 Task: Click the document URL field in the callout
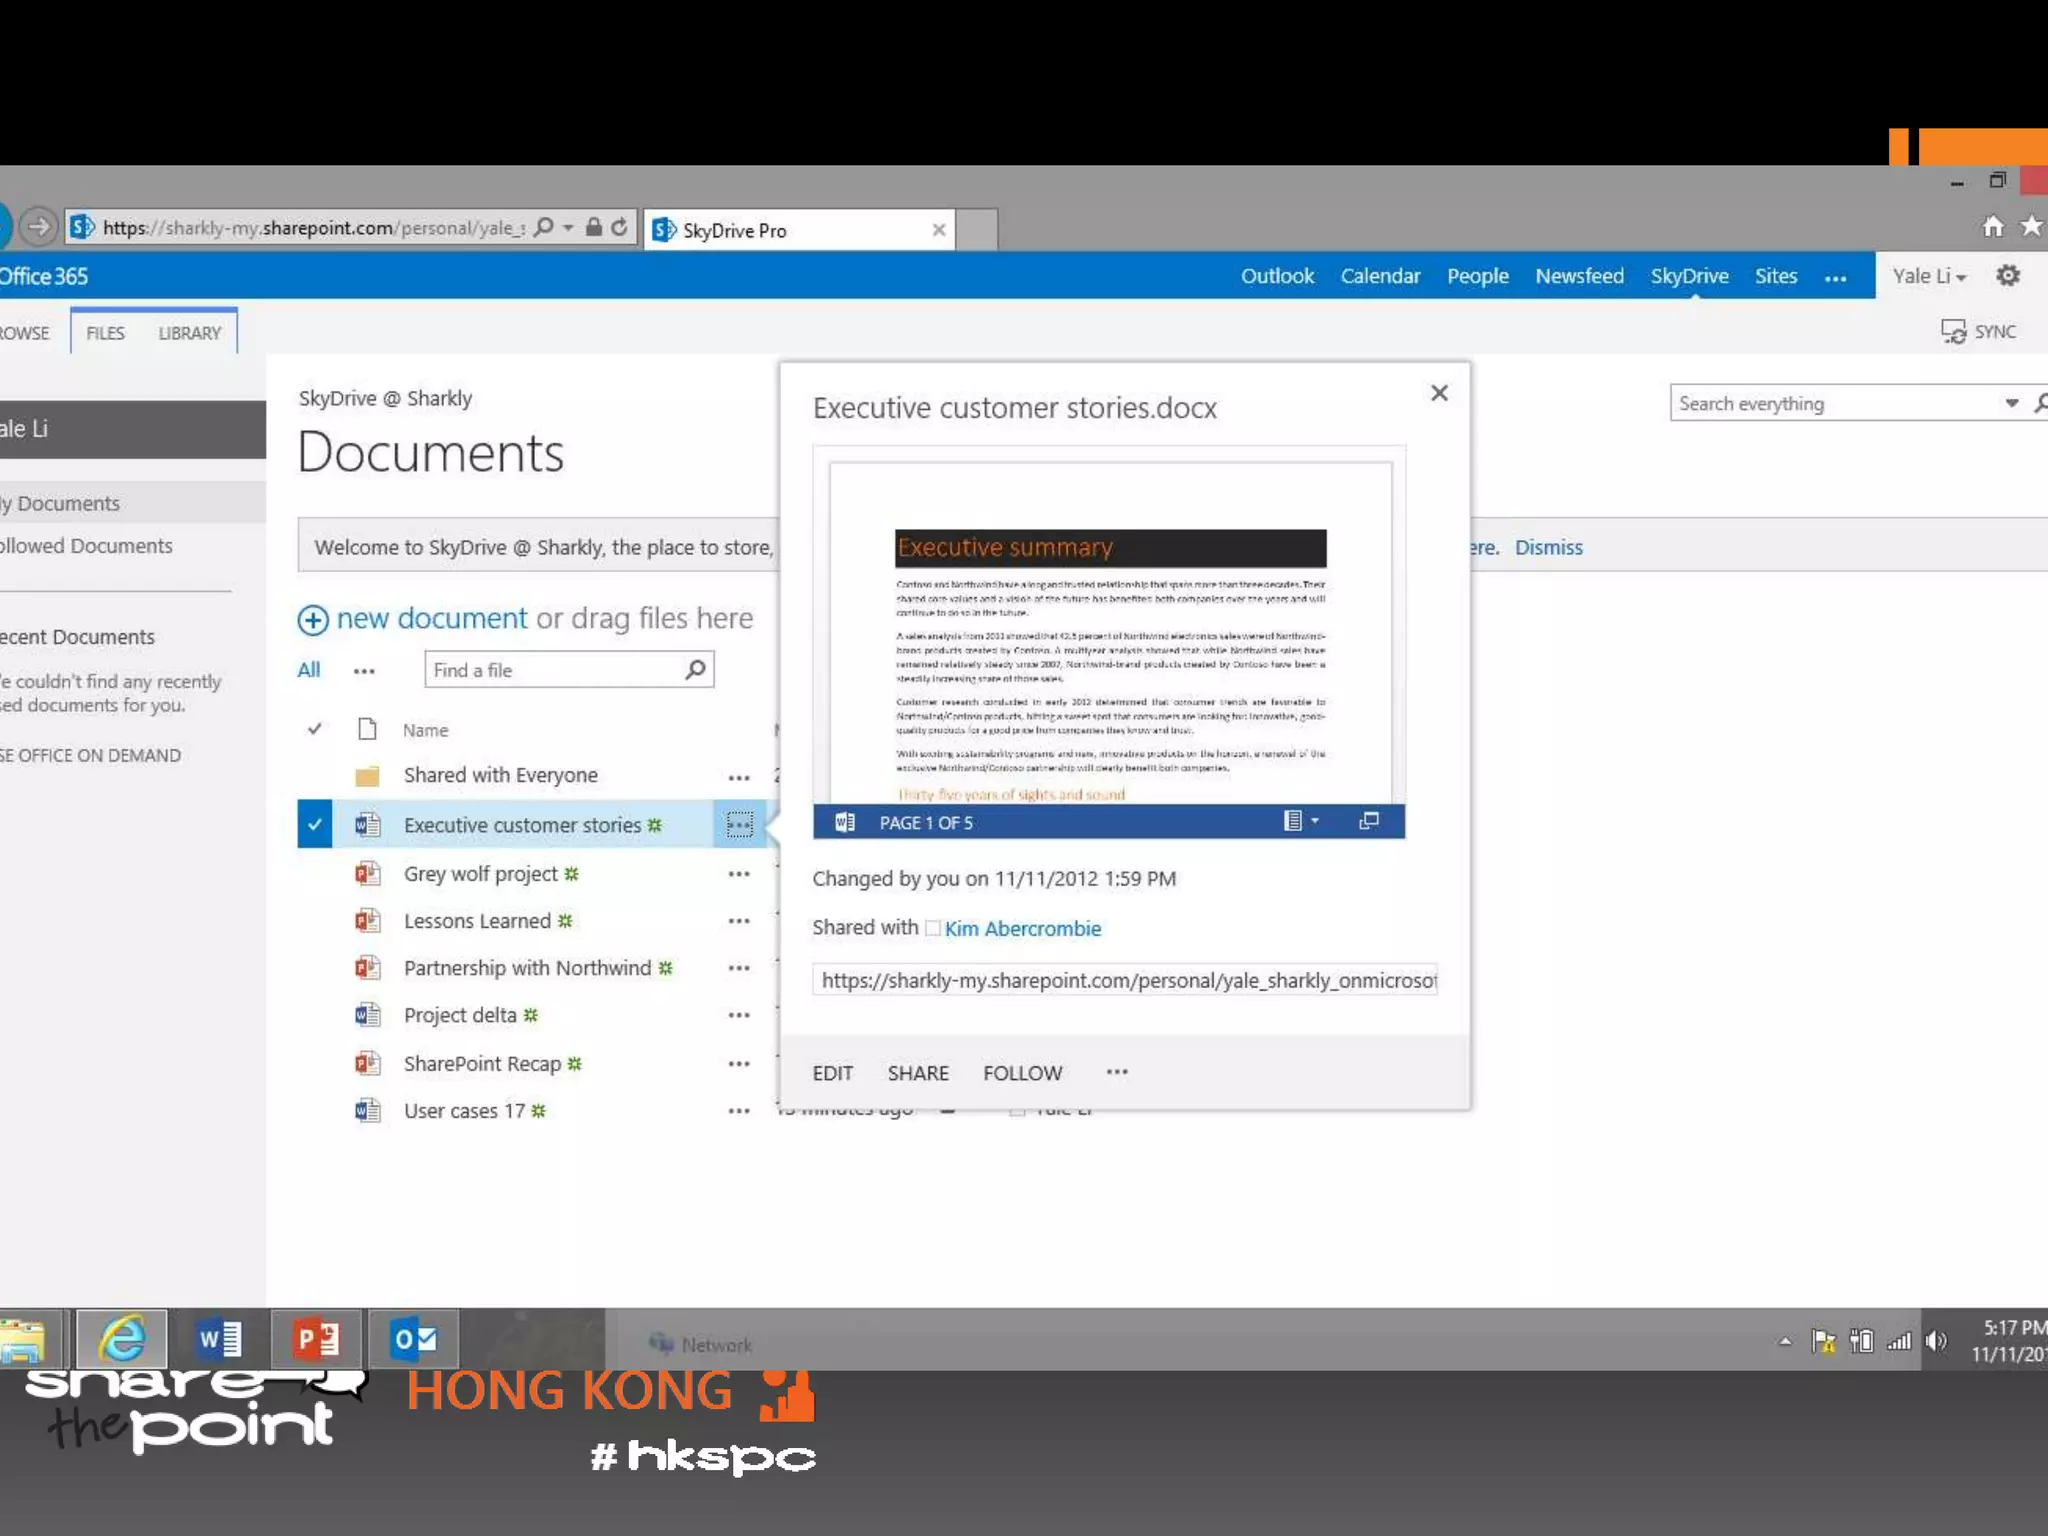1125,980
